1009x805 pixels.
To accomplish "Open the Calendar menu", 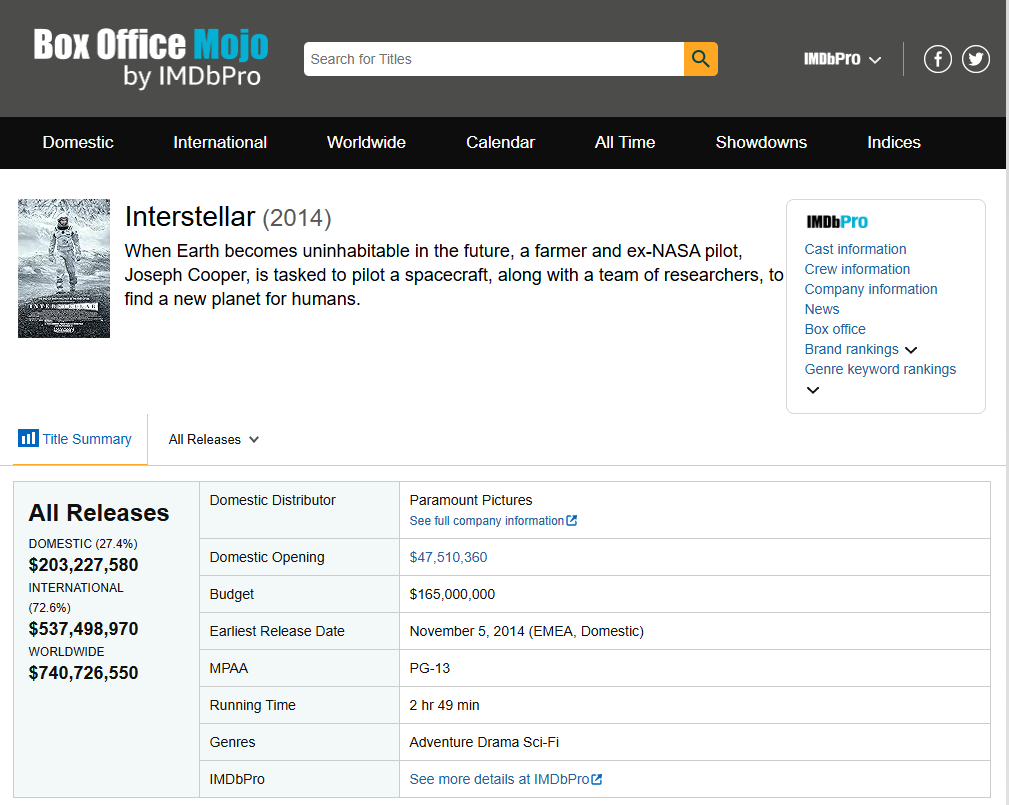I will 501,142.
